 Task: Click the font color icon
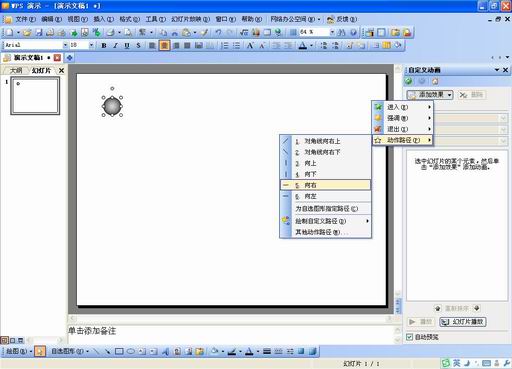[302, 46]
